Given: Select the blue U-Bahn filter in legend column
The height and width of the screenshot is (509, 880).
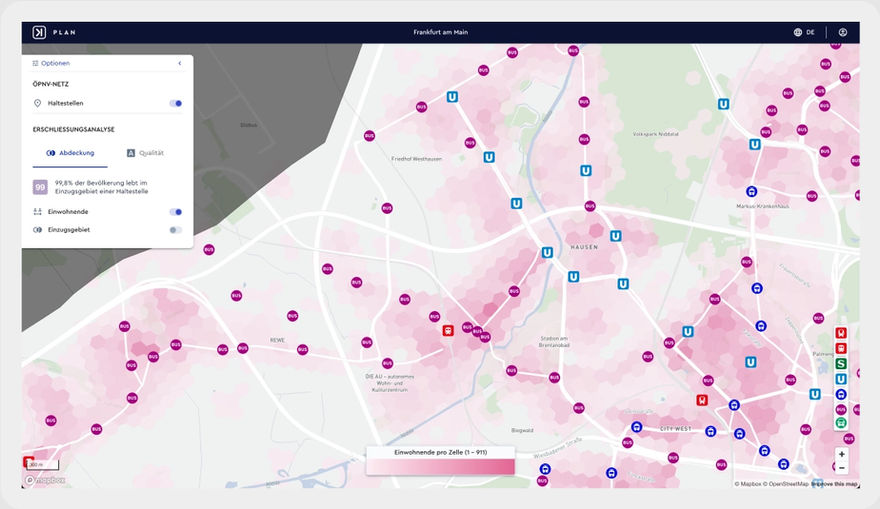Looking at the screenshot, I should pyautogui.click(x=841, y=379).
